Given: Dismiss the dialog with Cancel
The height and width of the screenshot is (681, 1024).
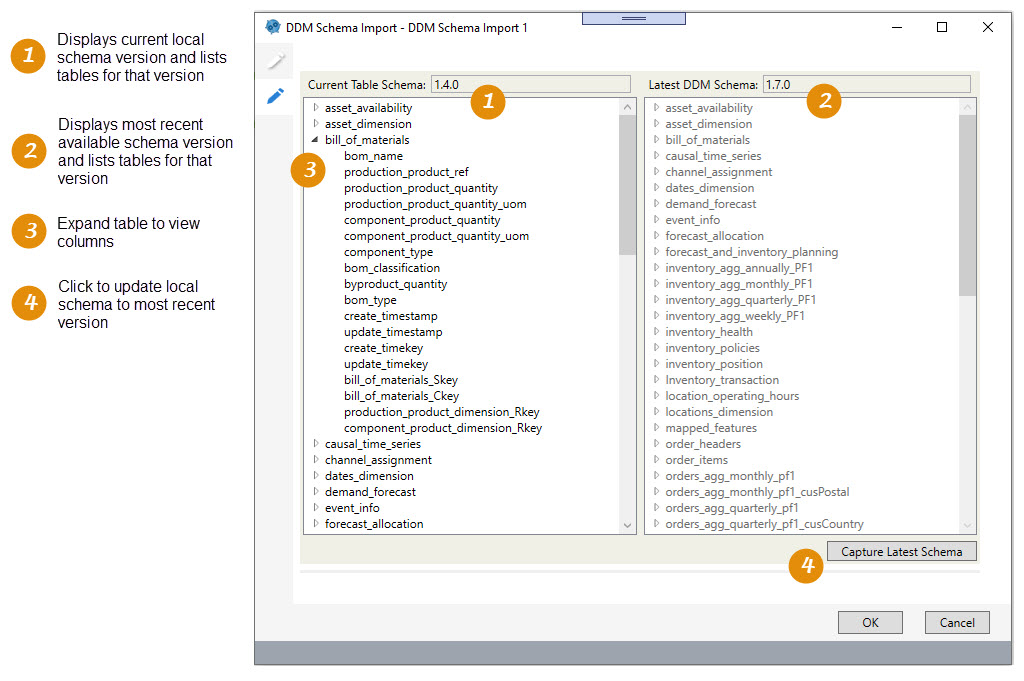Looking at the screenshot, I should [957, 622].
